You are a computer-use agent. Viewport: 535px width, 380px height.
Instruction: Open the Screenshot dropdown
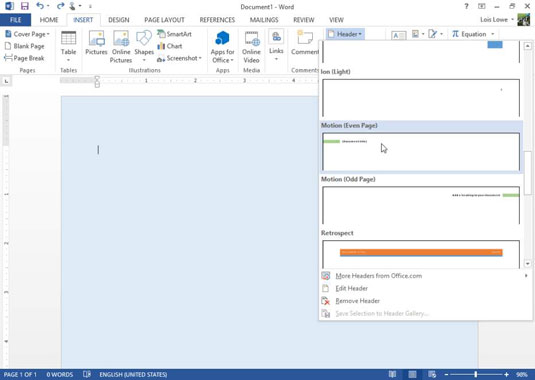179,58
